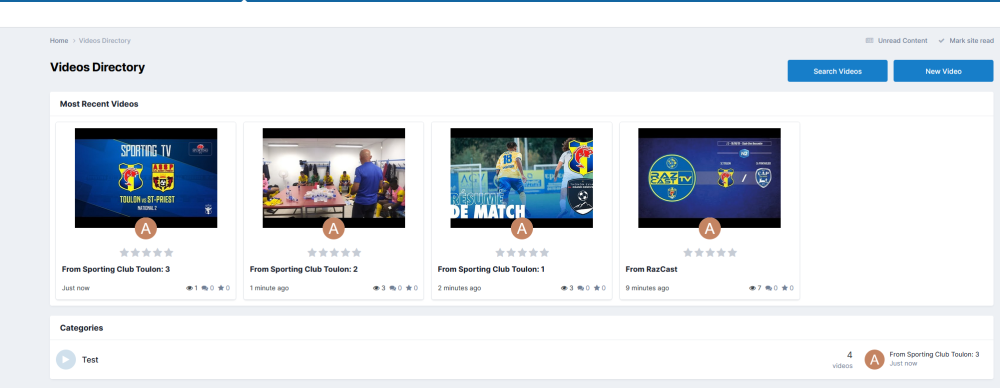Click author avatar on the From RazCast card
This screenshot has height=388, width=1000.
[x=709, y=228]
